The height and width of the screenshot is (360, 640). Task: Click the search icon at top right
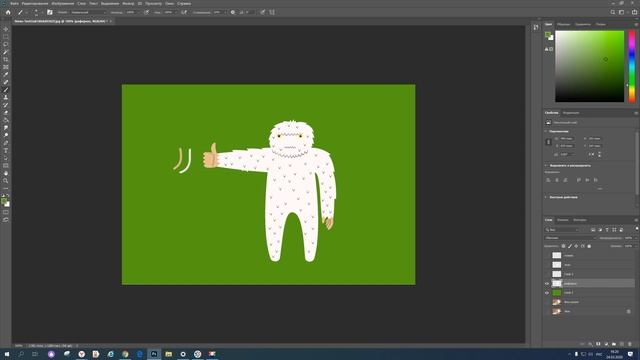click(613, 12)
